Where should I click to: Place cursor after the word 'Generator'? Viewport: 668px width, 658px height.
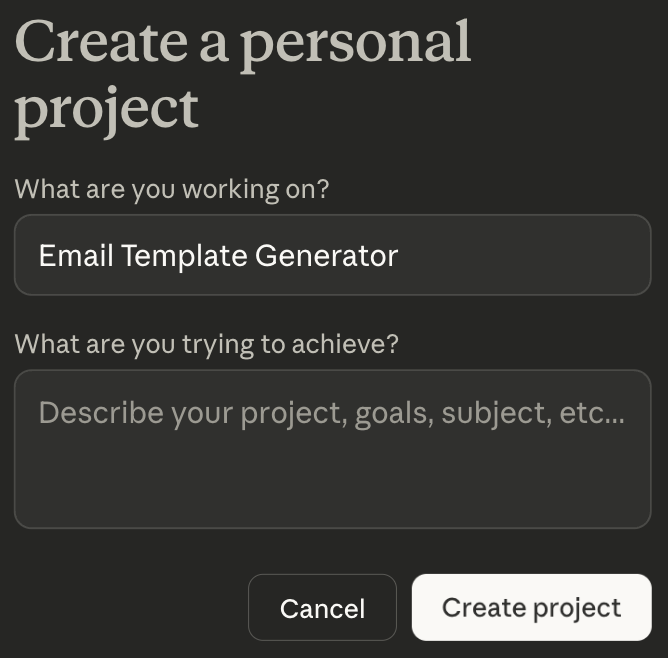pyautogui.click(x=399, y=256)
